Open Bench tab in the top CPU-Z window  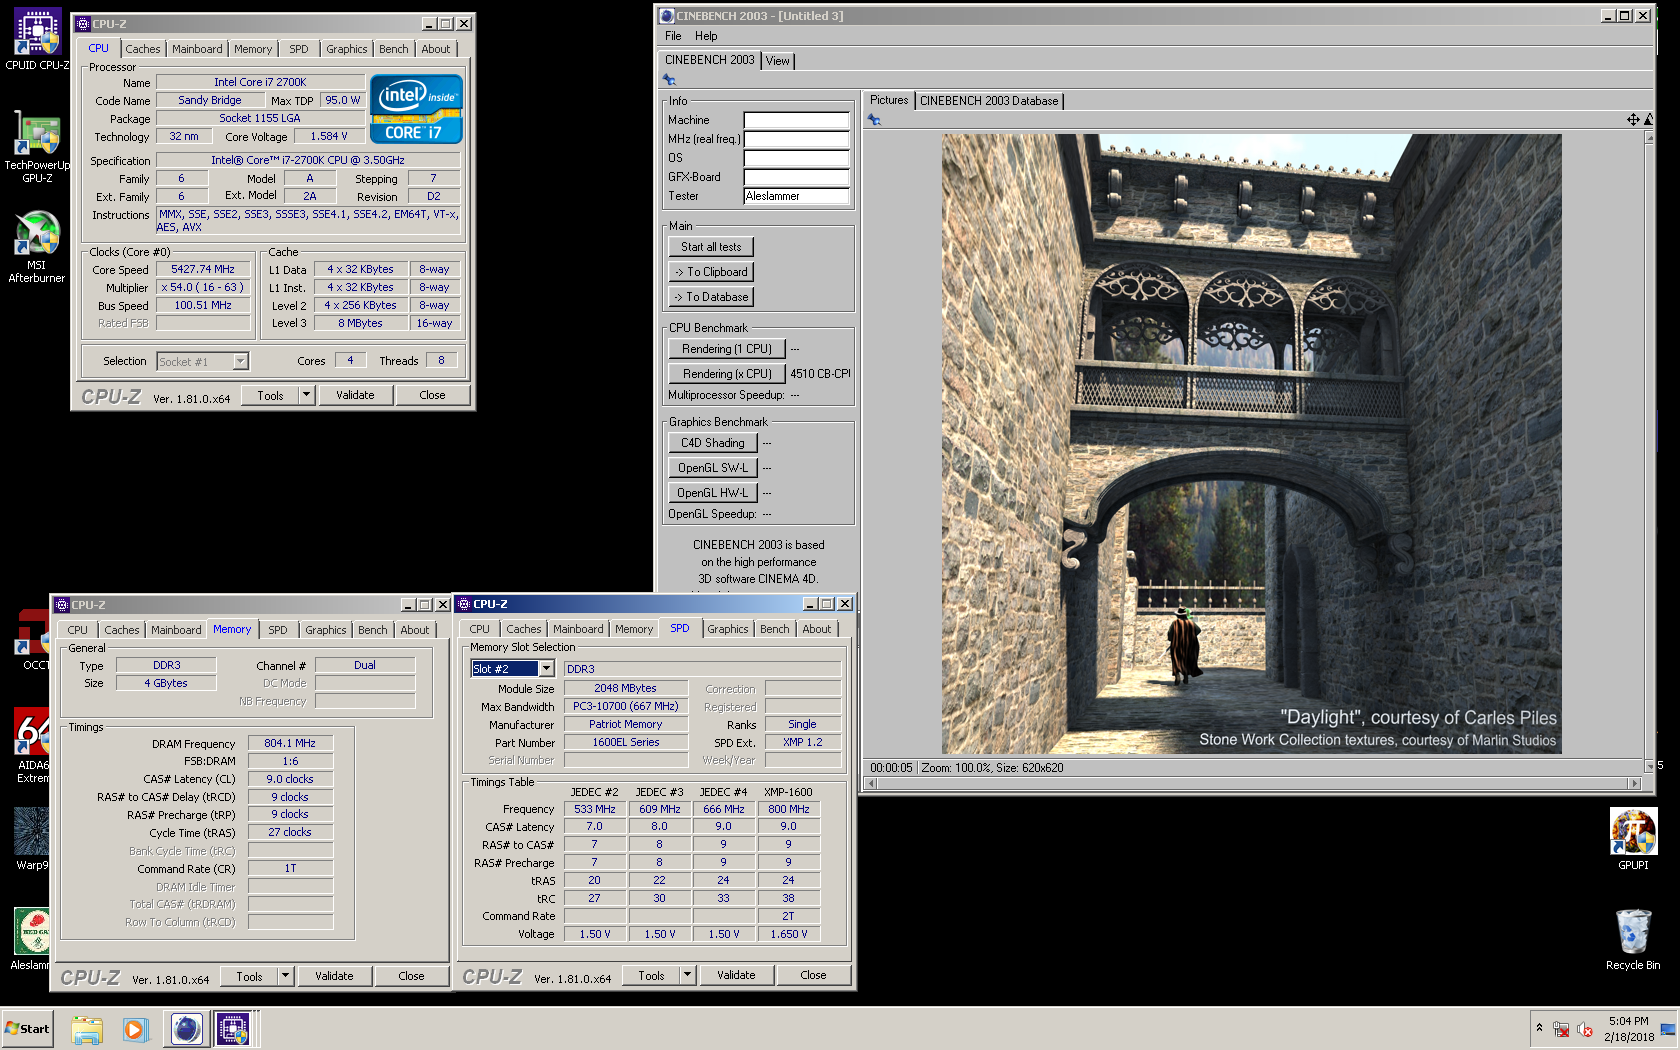pos(393,49)
